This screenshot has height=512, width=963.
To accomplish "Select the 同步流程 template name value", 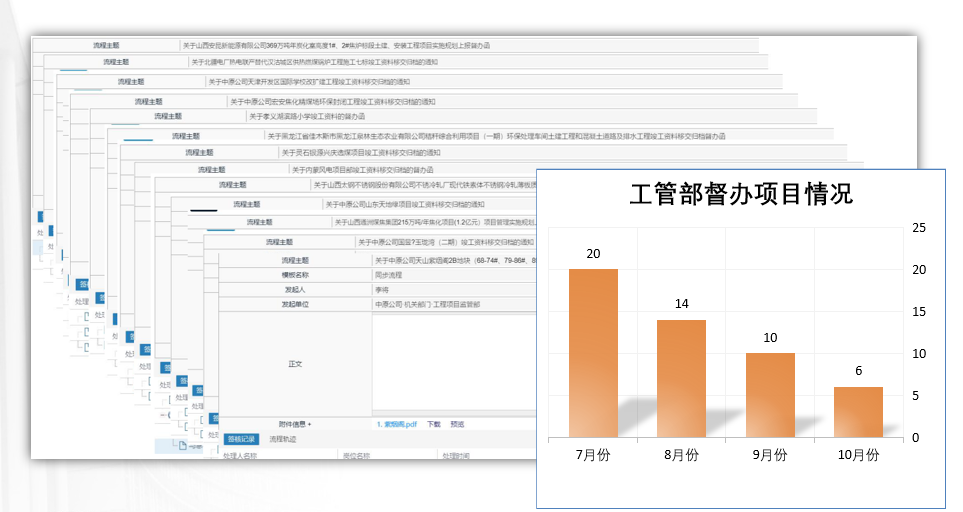I will click(388, 275).
